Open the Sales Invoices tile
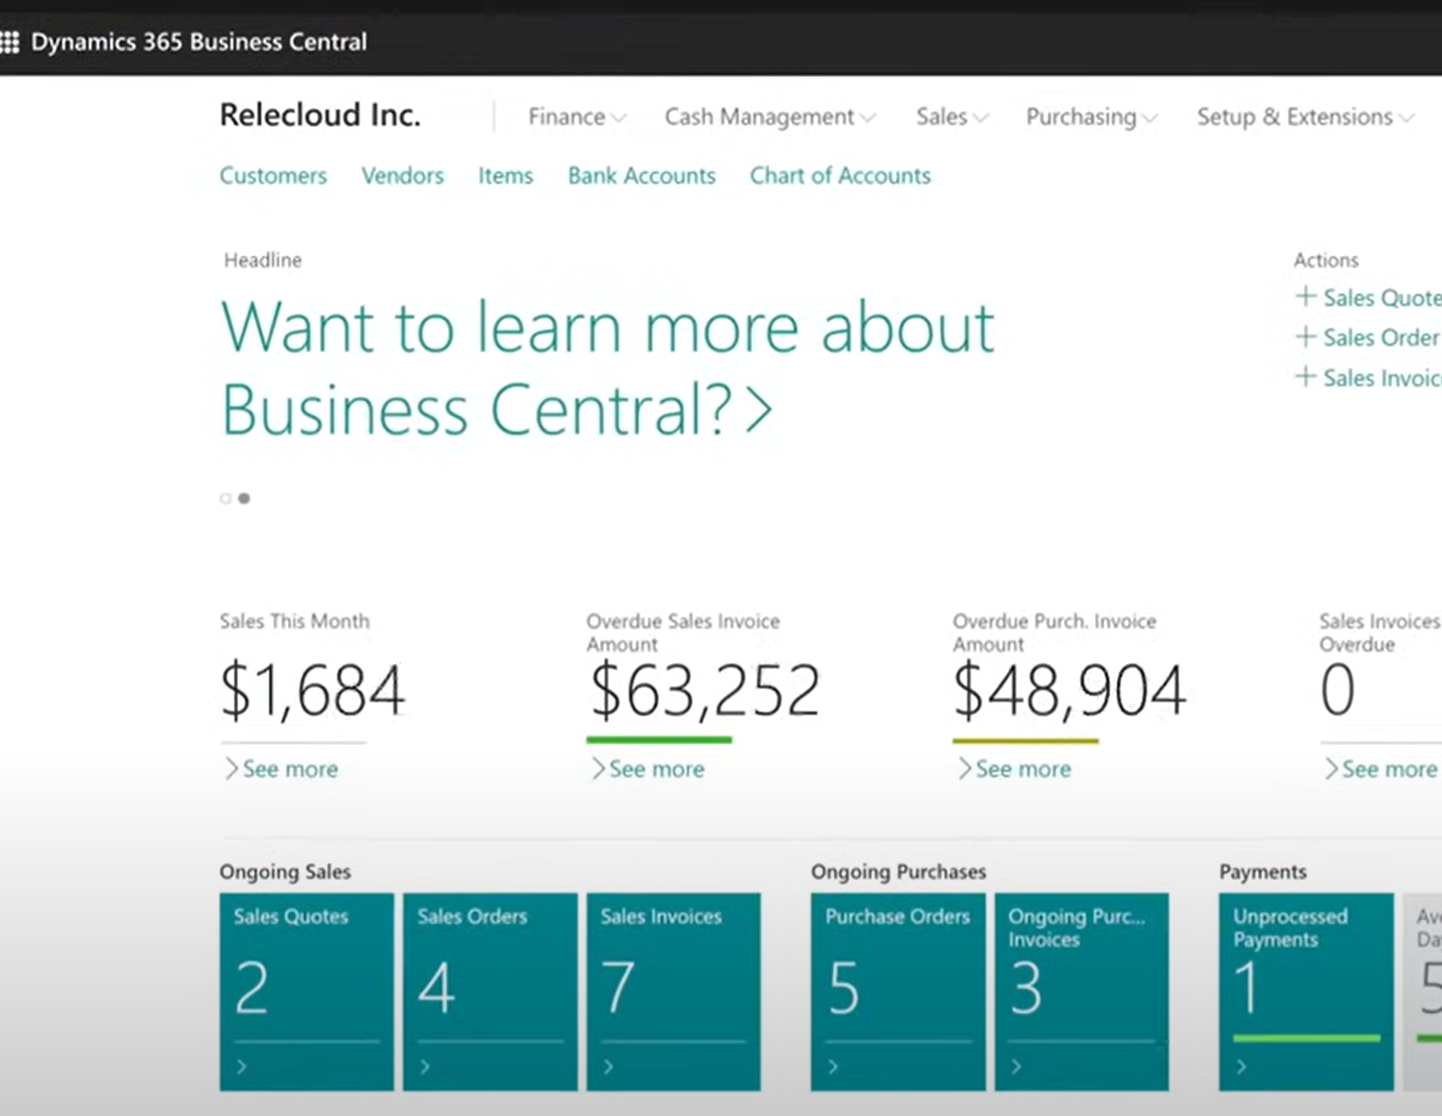Viewport: 1442px width, 1116px height. pos(673,988)
